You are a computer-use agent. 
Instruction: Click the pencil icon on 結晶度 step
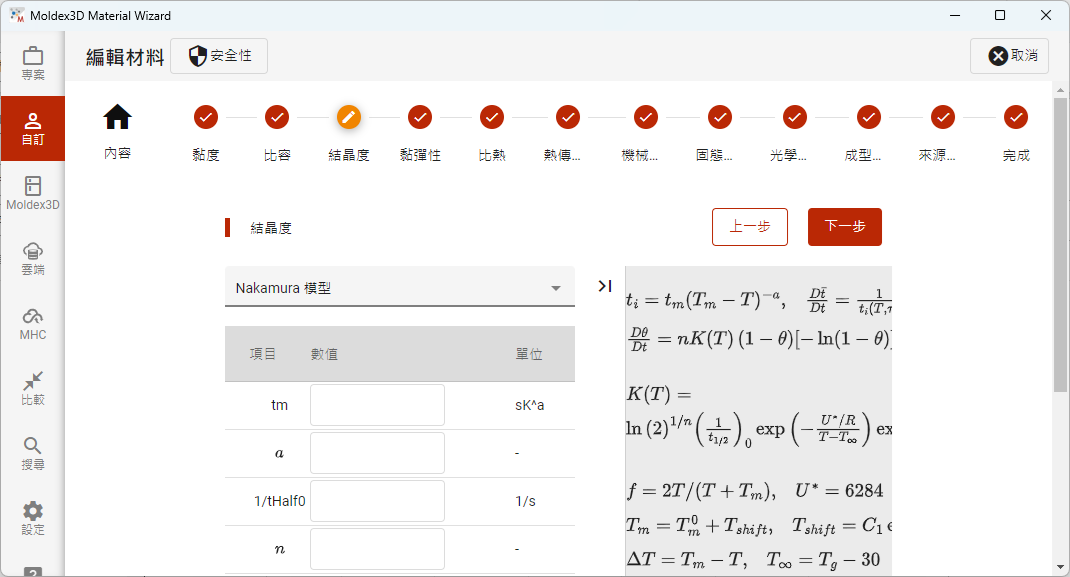(348, 117)
